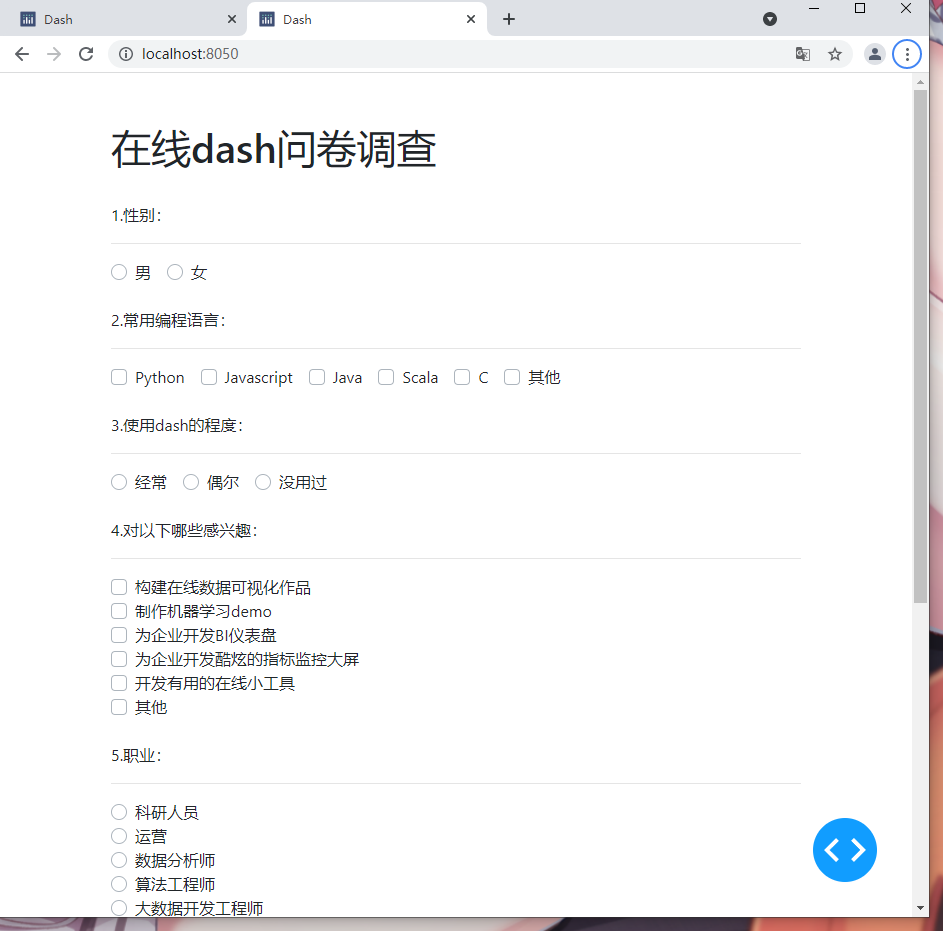Select occupation 算法工程师
This screenshot has width=943, height=931.
[119, 884]
